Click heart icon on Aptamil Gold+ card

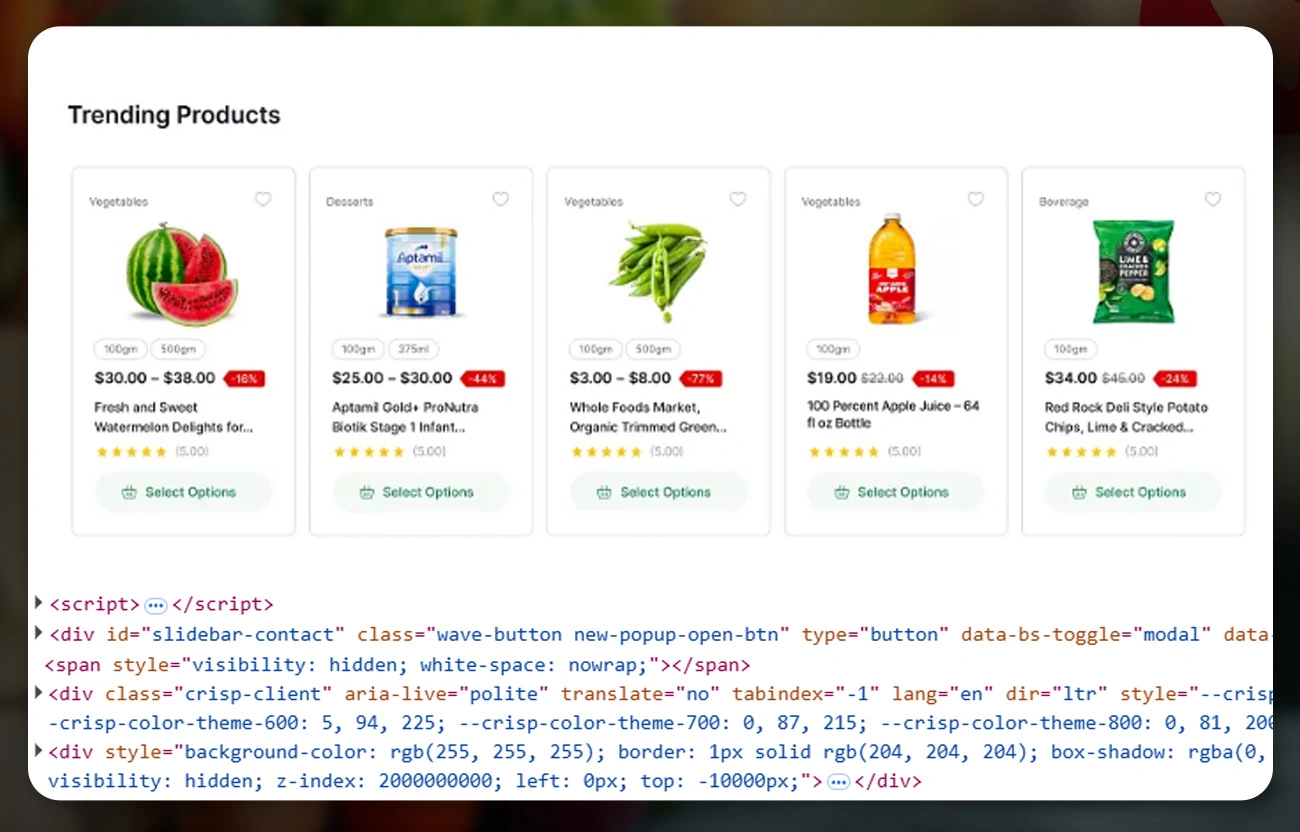point(501,199)
